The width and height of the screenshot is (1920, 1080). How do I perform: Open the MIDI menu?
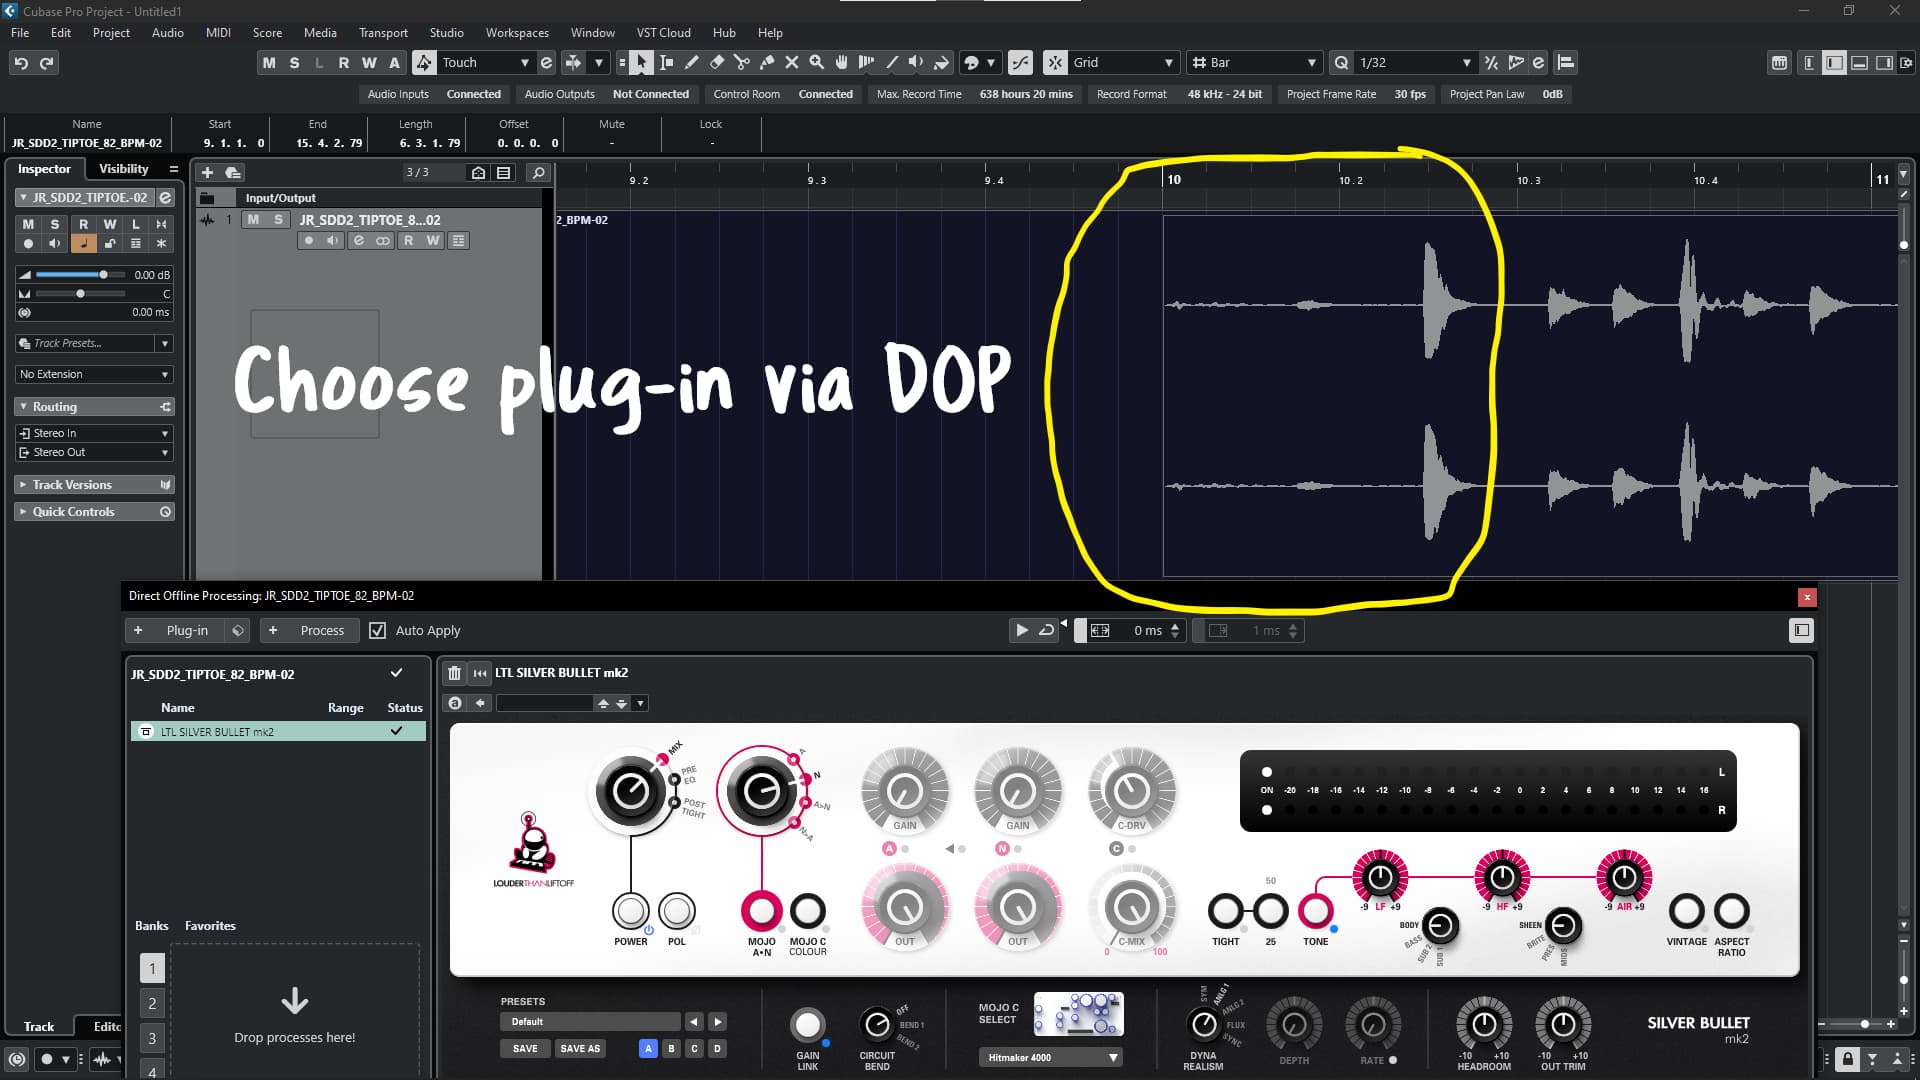(x=218, y=32)
